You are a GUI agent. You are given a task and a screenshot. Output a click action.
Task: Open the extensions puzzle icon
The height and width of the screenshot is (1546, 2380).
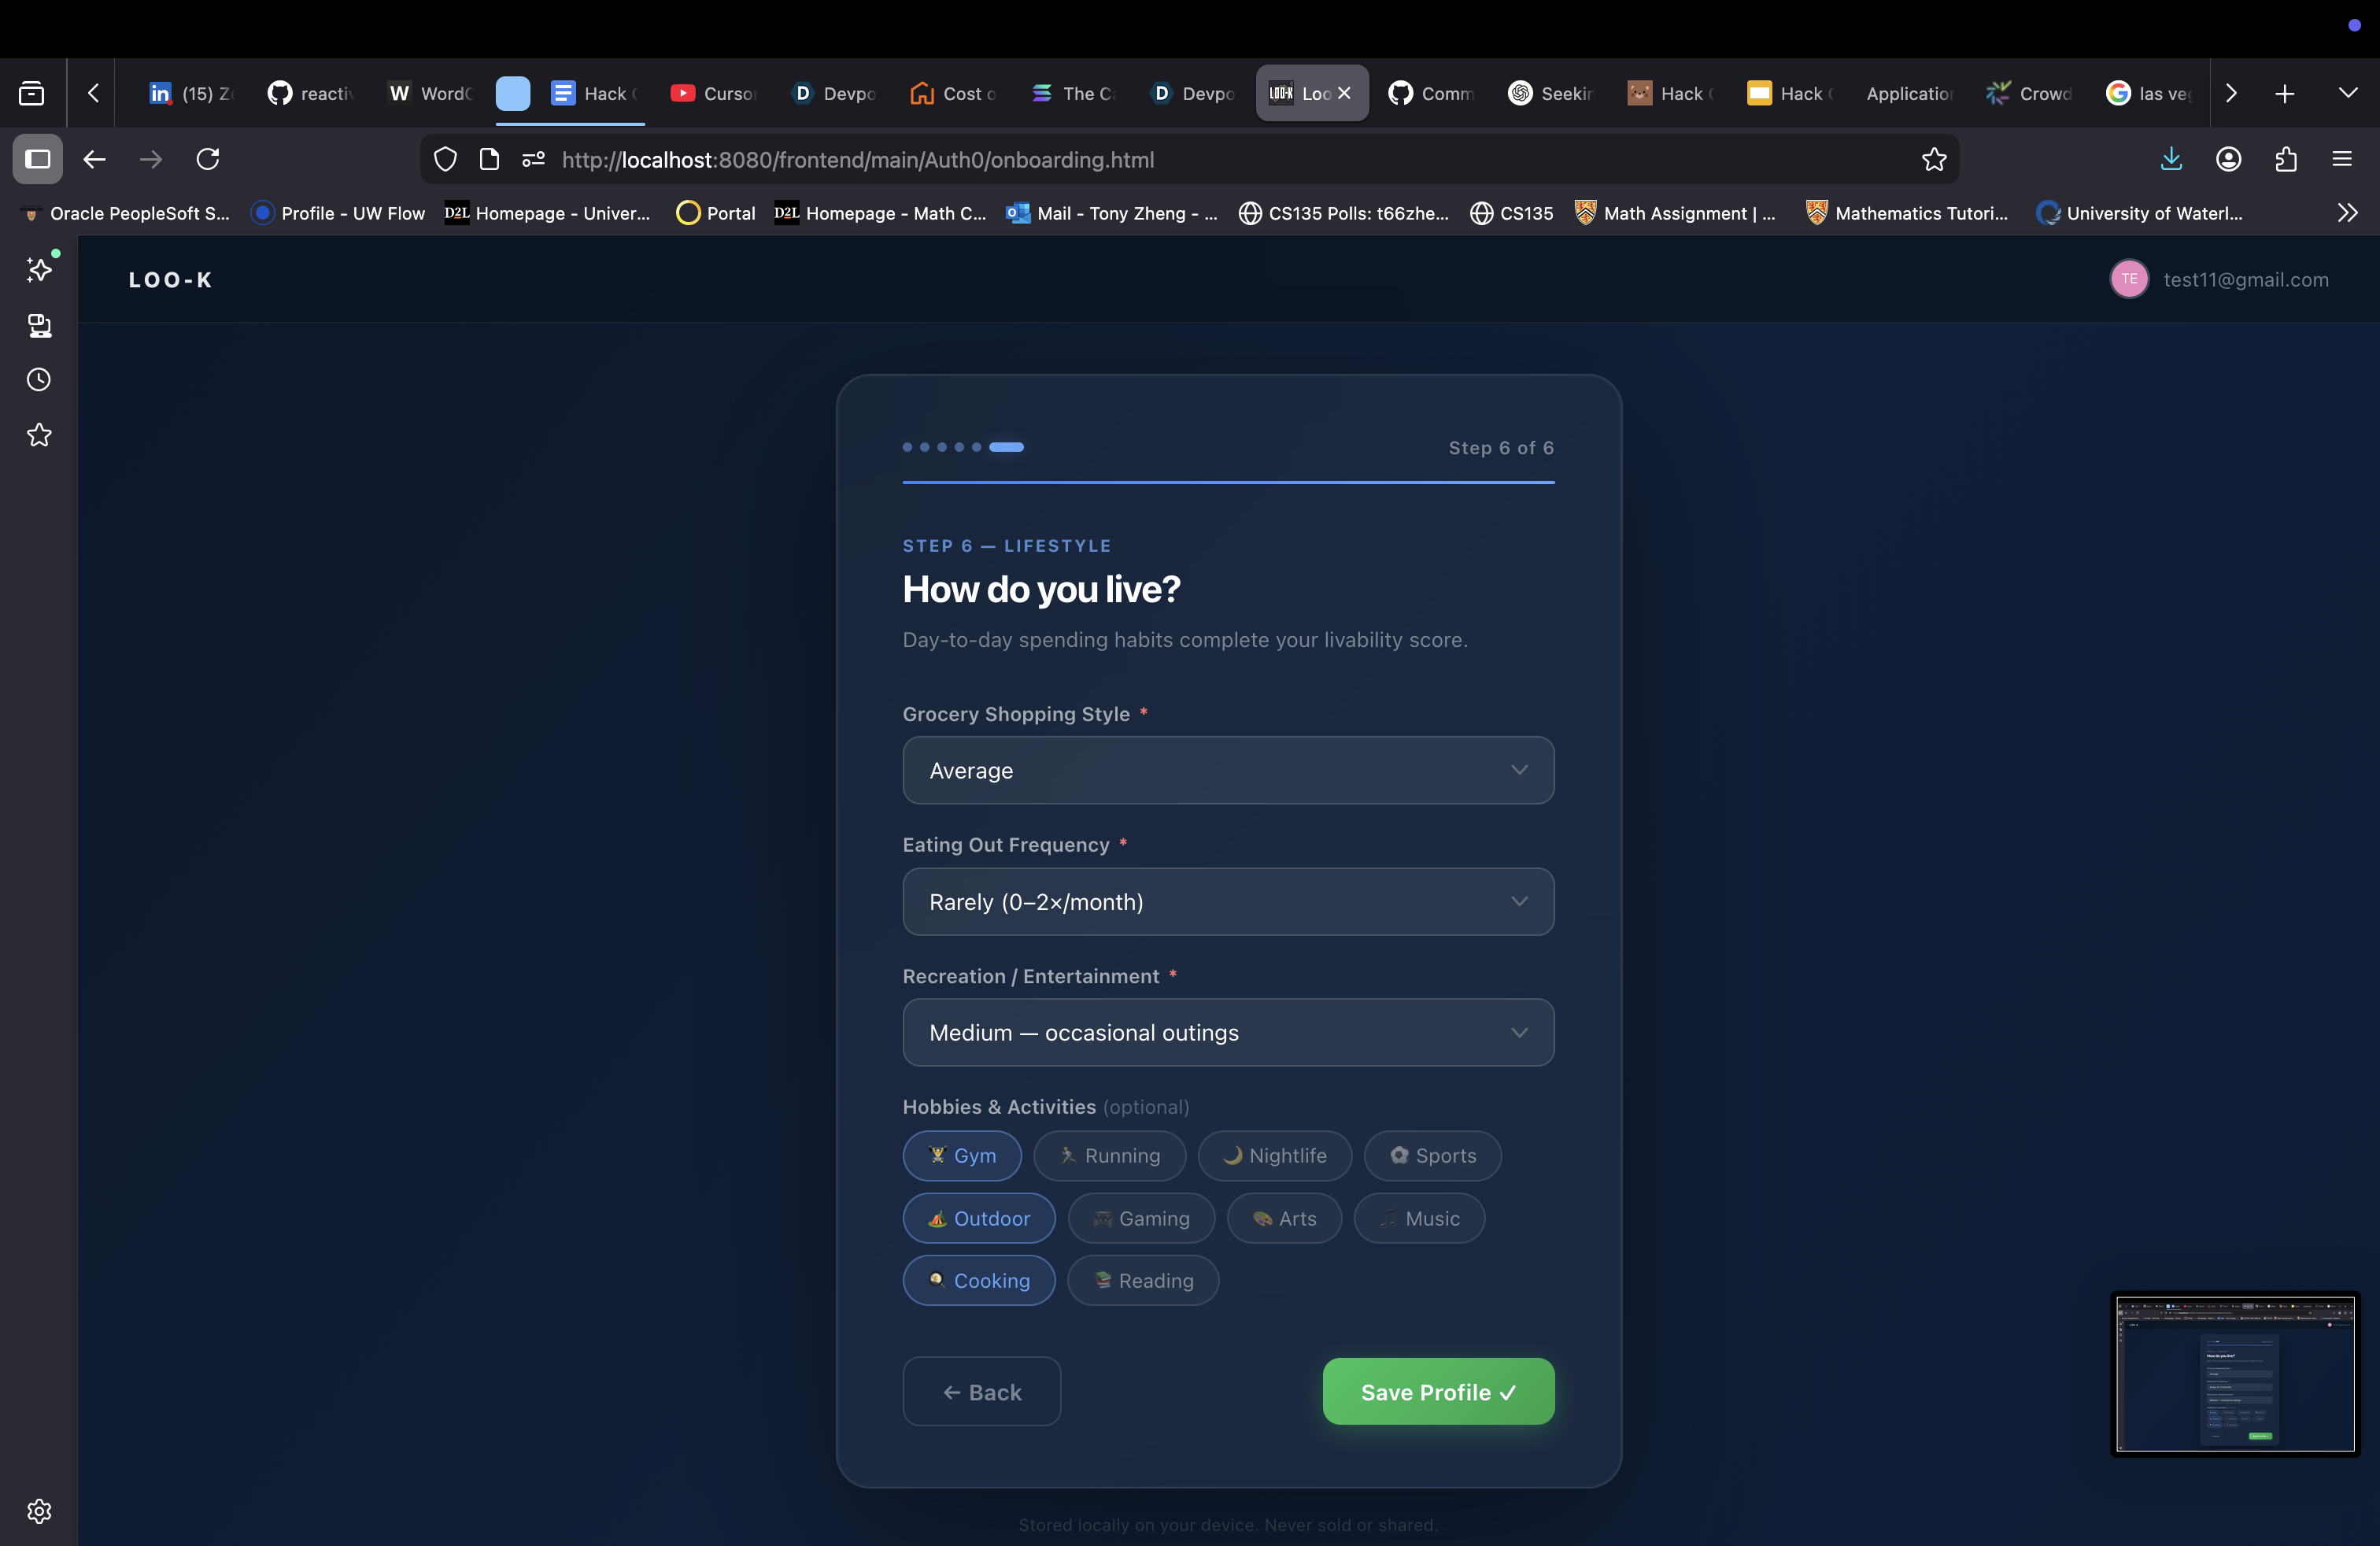coord(2285,159)
